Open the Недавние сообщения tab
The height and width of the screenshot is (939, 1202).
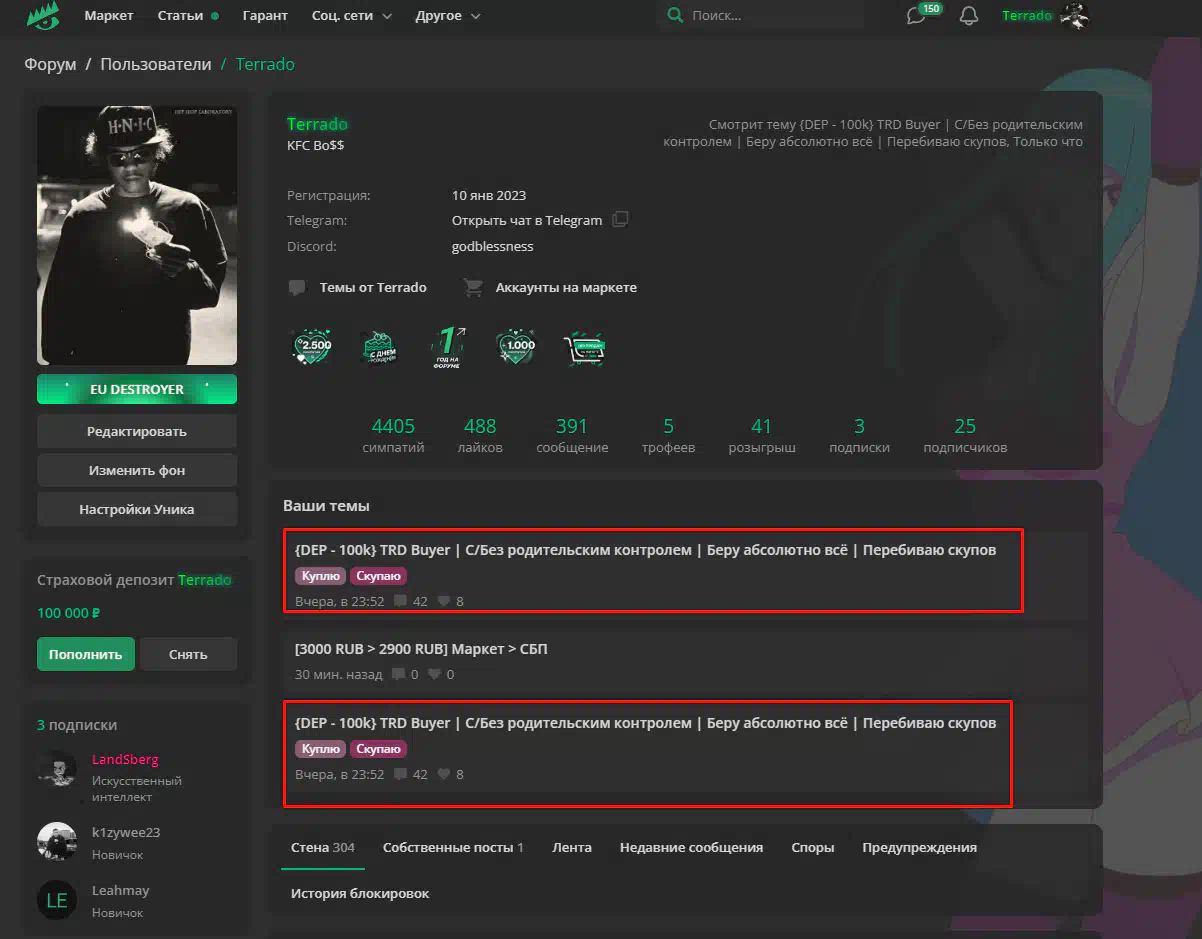click(691, 847)
